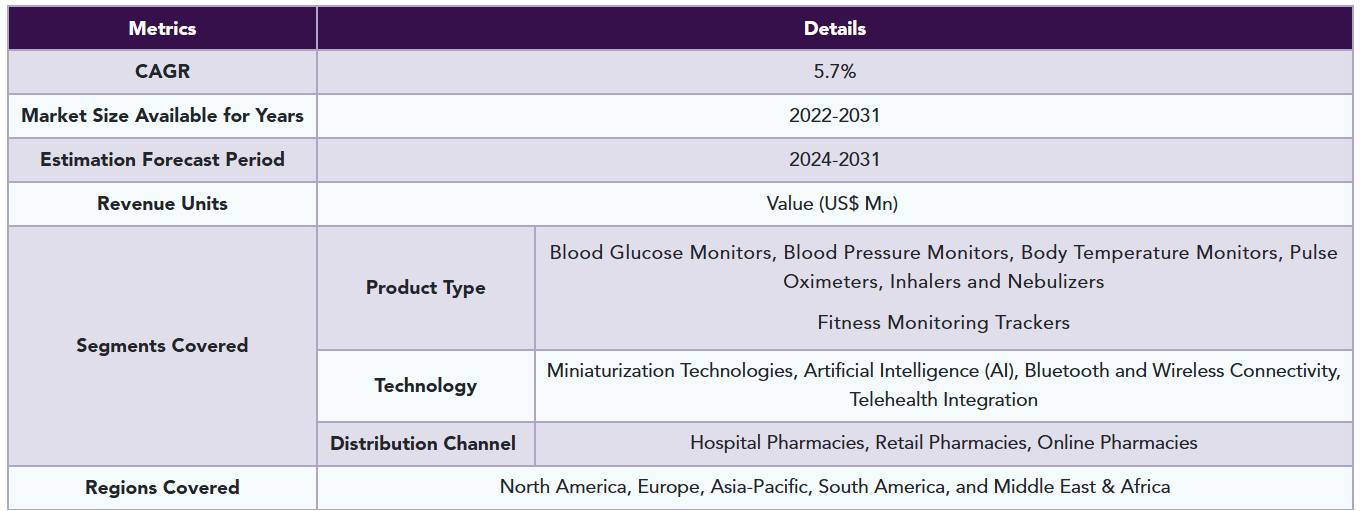Select the CAGR row label
This screenshot has width=1360, height=511.
(162, 72)
